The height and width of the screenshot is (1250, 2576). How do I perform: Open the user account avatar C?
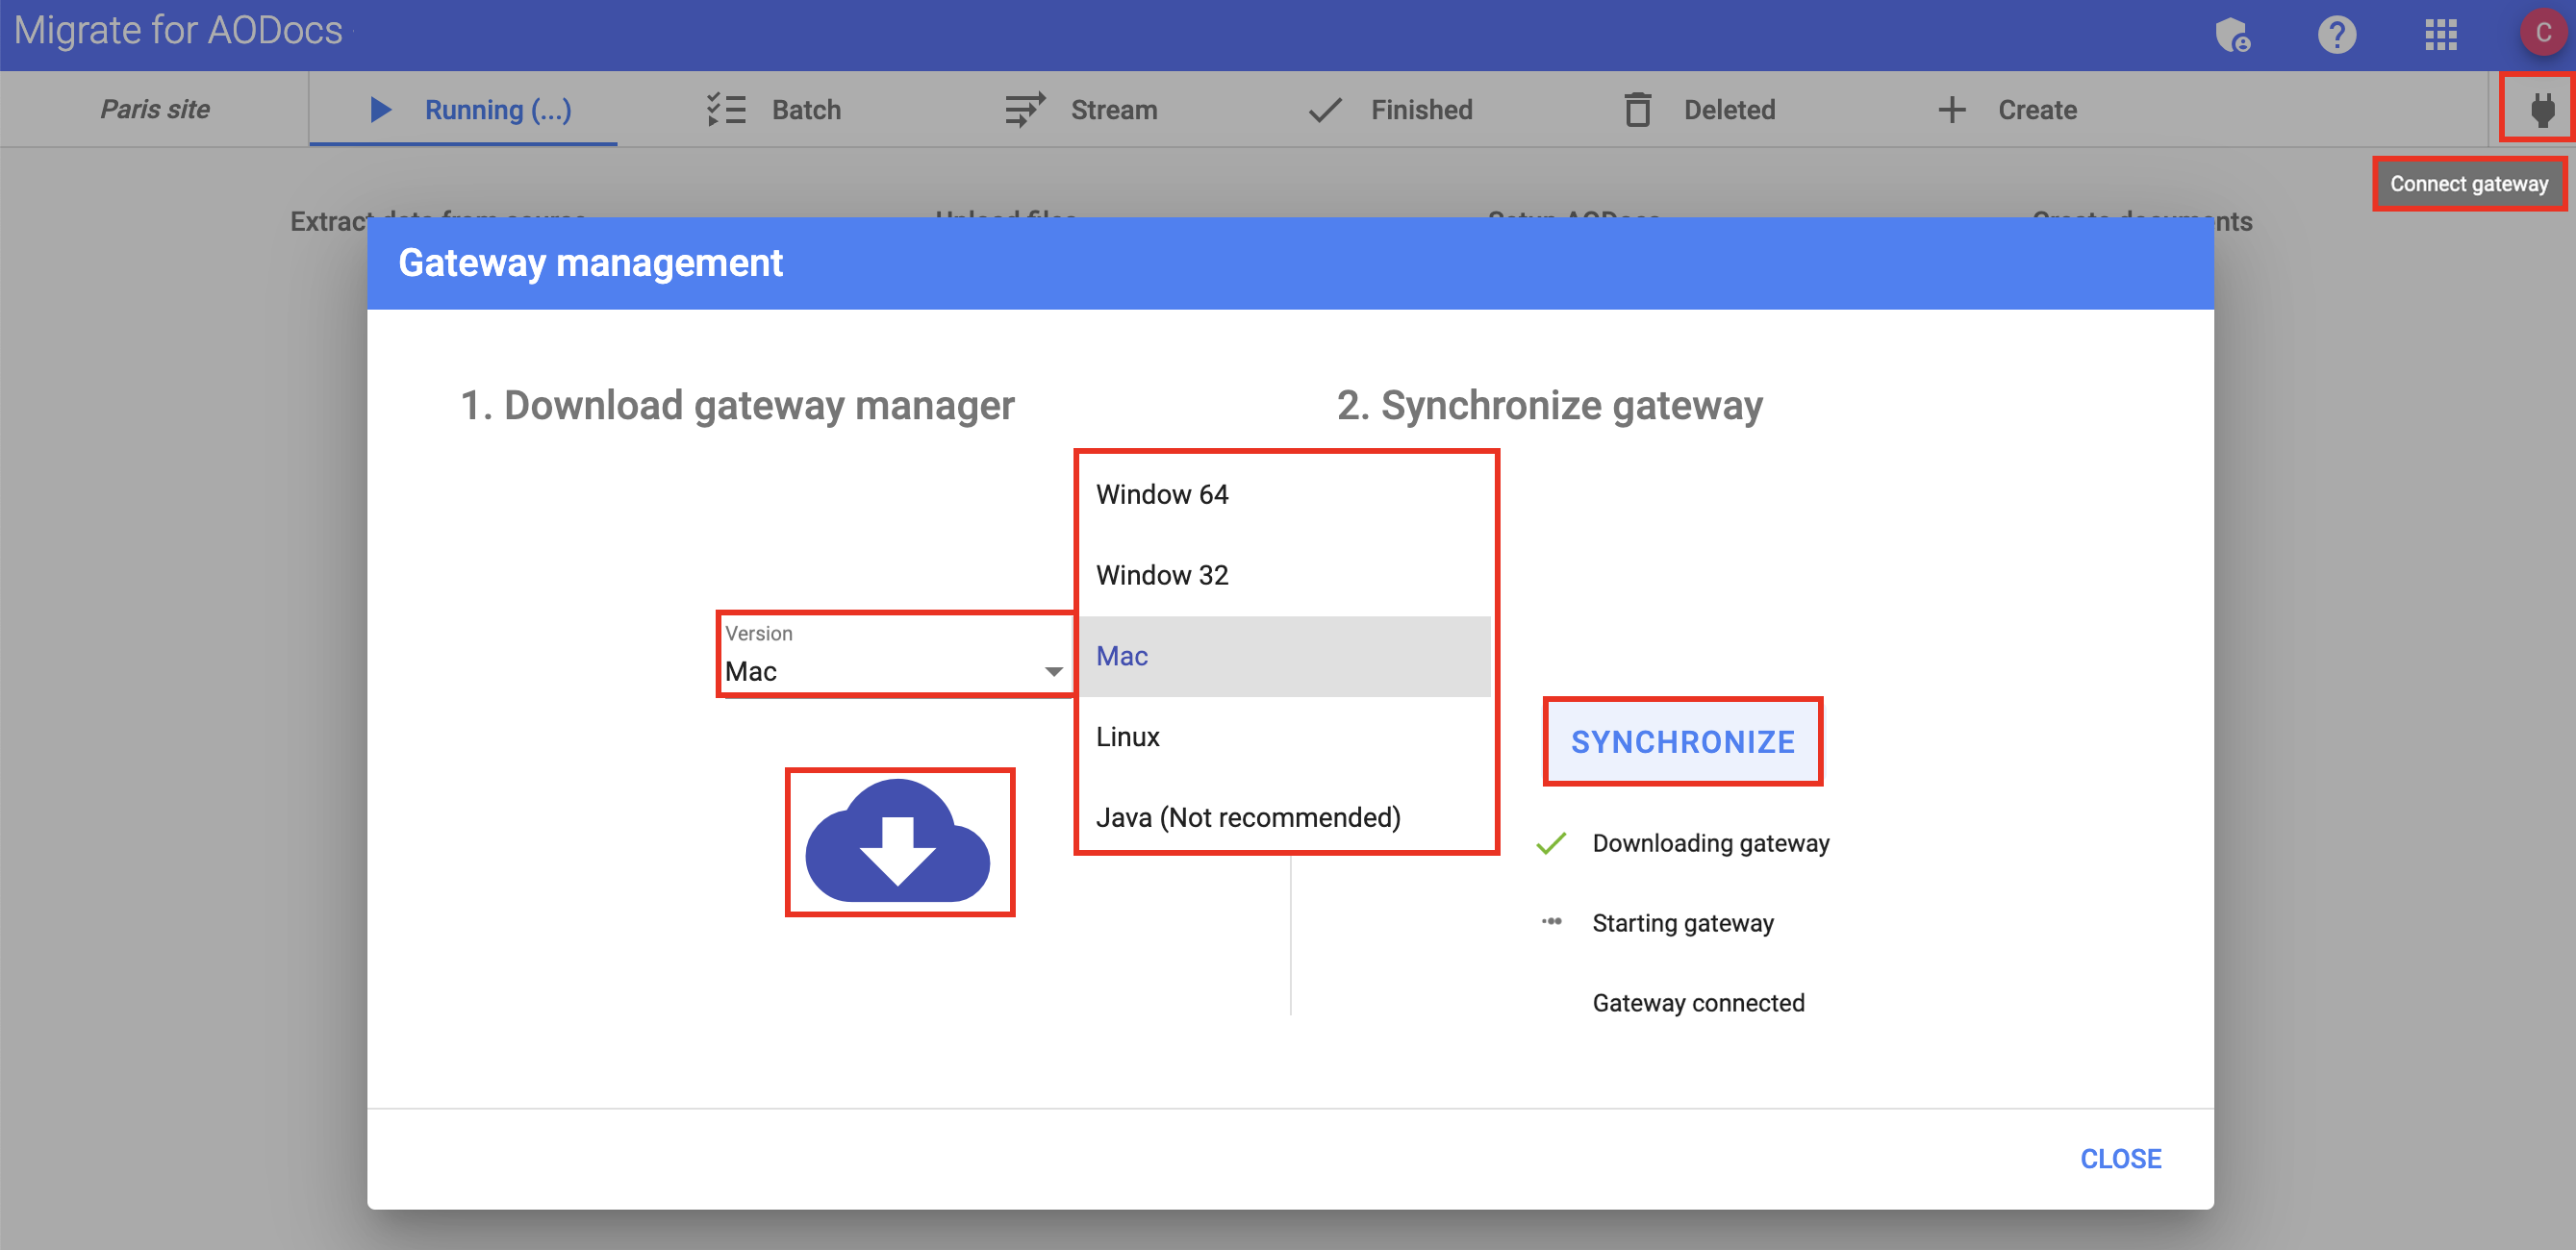2543,33
